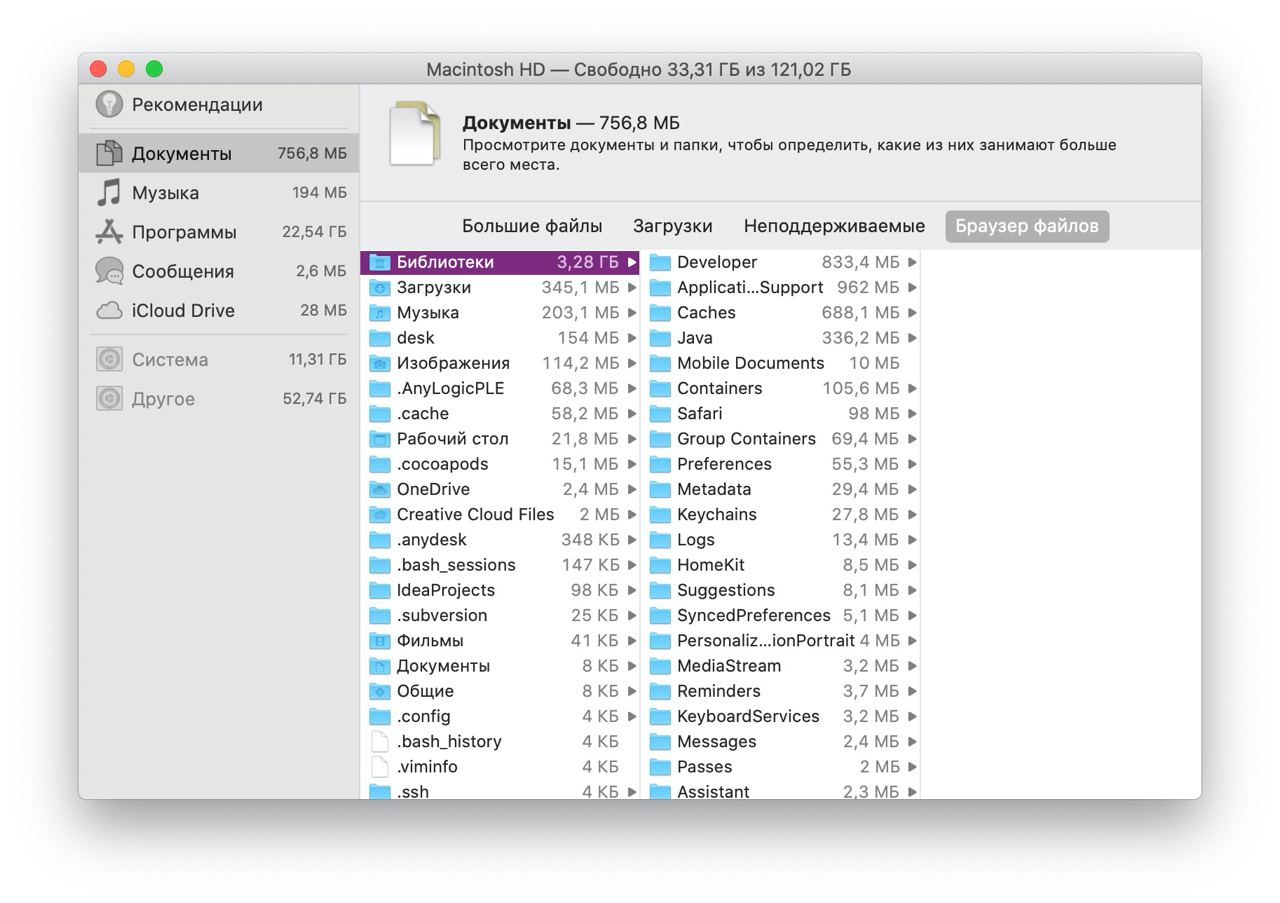Screen dimensions: 1280x903
Task: Click the Safari folder icon
Action: pos(660,413)
